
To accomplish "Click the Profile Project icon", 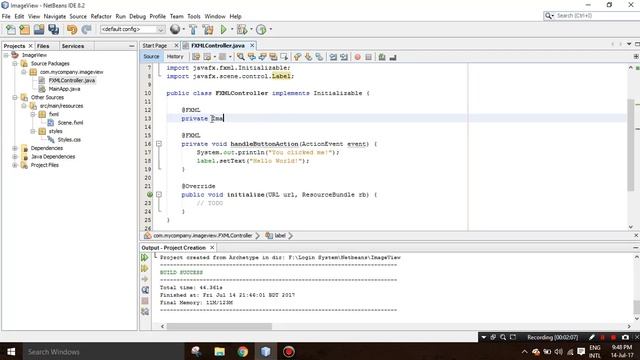I will tap(261, 29).
